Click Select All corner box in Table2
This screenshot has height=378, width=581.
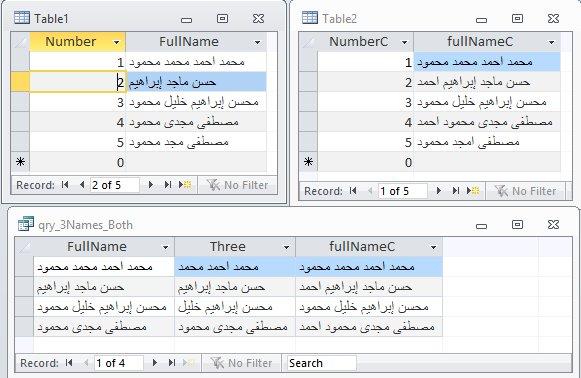pyautogui.click(x=308, y=42)
